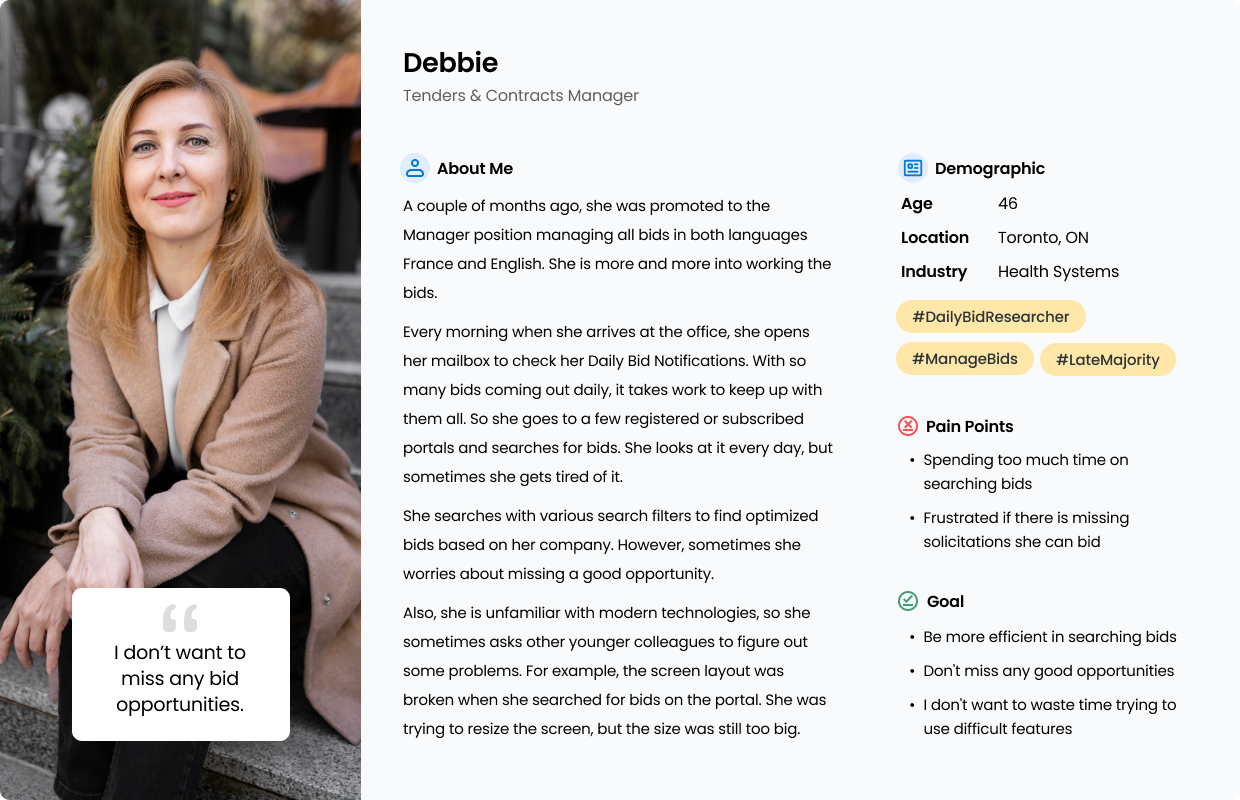1240x800 pixels.
Task: Click the quote card about bid opportunities
Action: [x=181, y=664]
